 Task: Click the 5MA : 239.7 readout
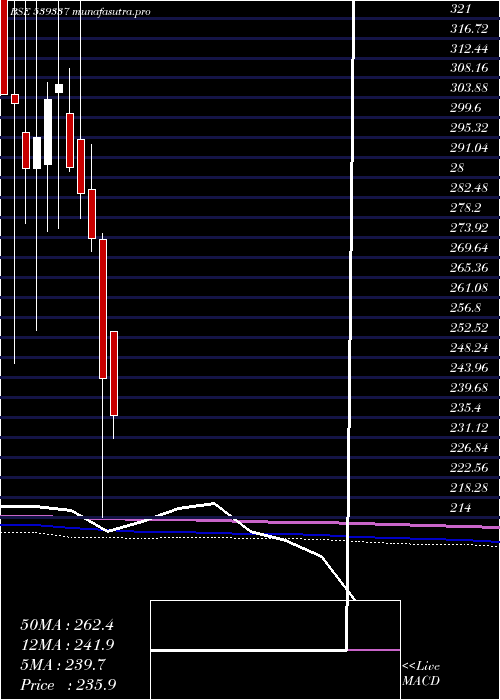63,665
